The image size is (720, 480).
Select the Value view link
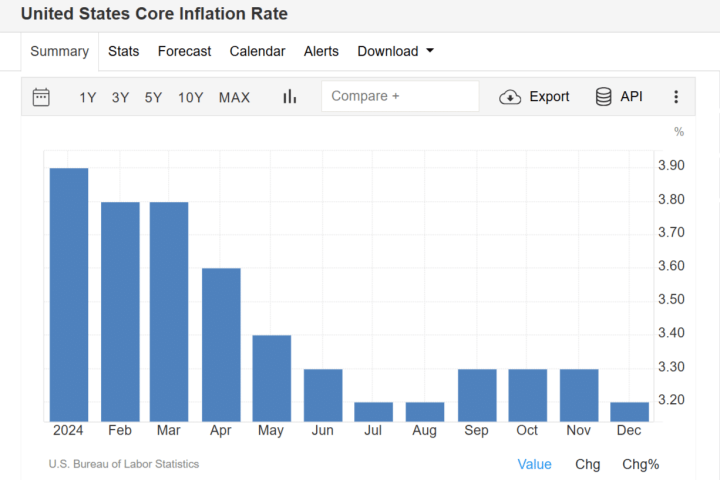pos(534,464)
